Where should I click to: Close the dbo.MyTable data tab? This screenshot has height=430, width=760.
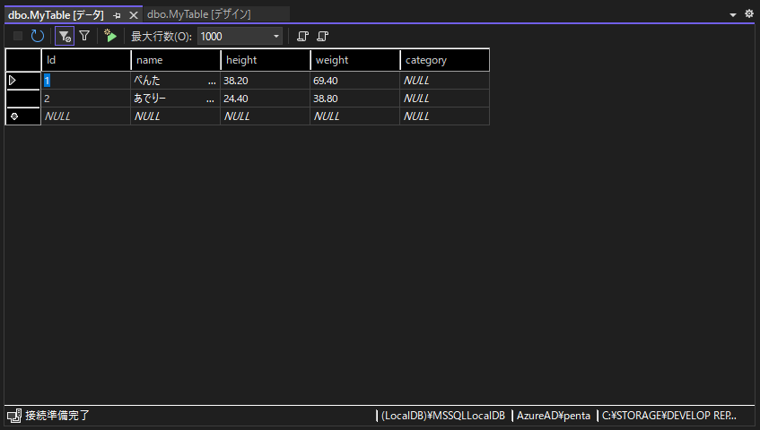click(x=133, y=16)
